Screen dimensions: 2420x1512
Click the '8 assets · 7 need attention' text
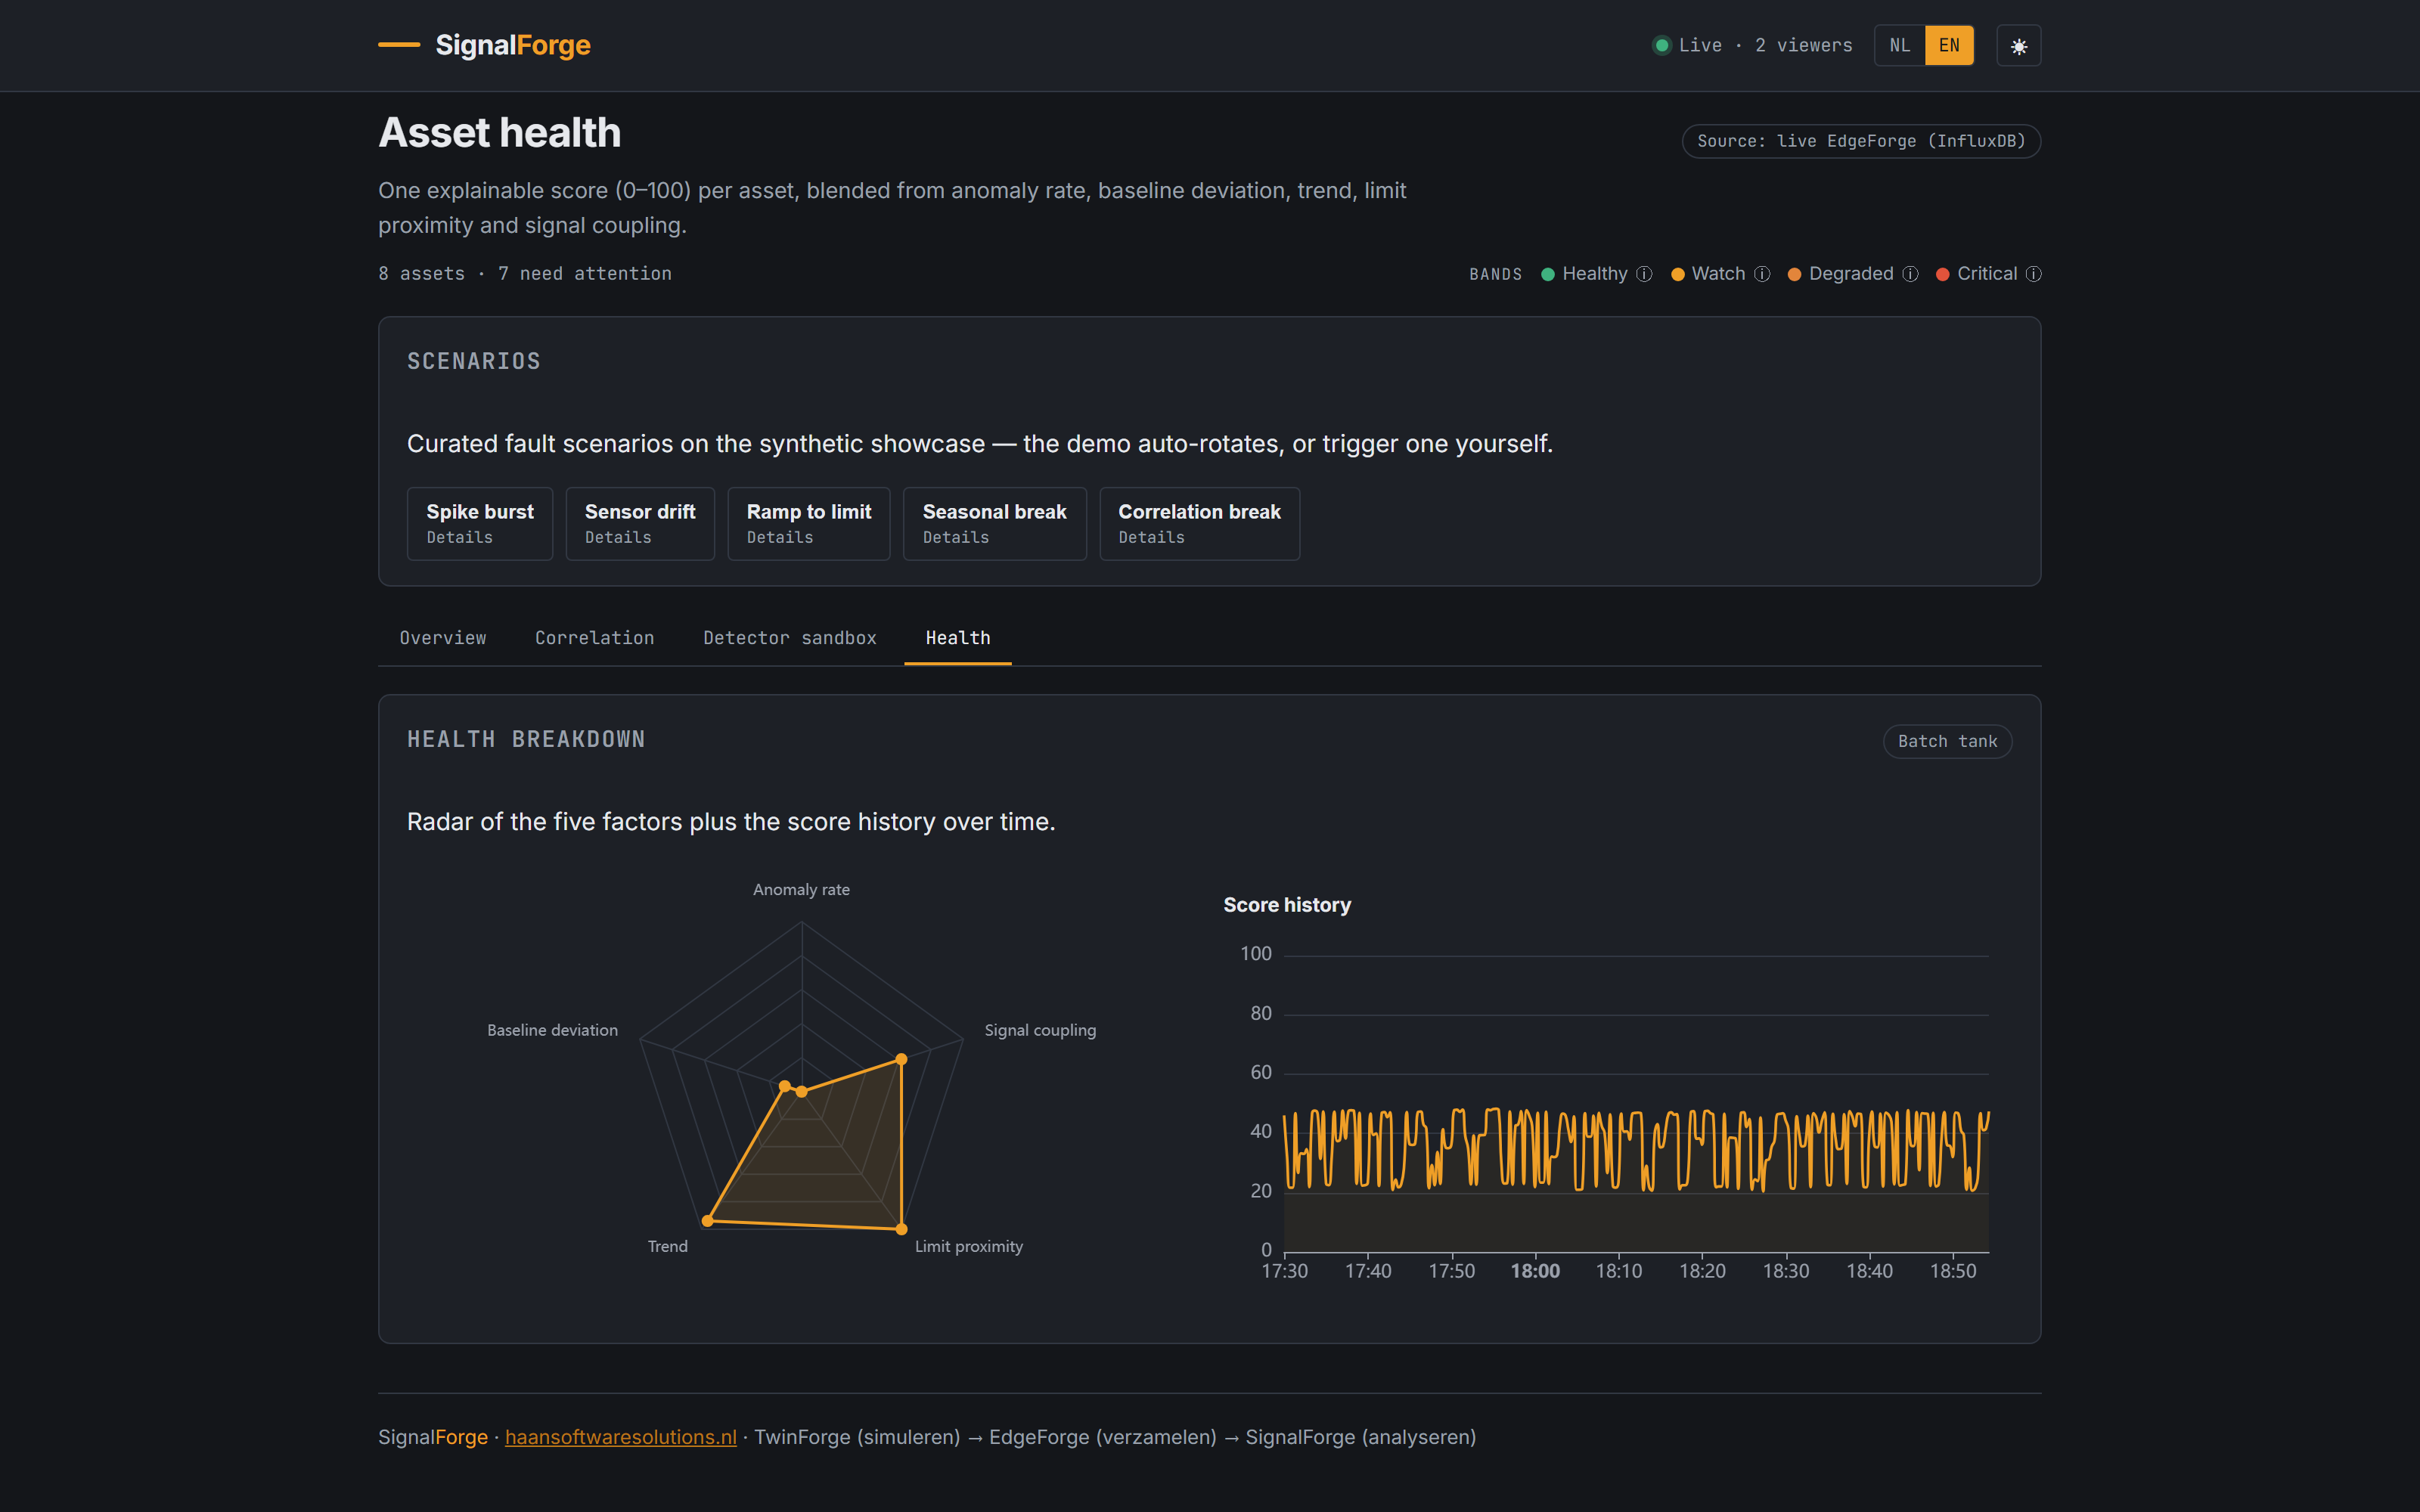pyautogui.click(x=525, y=274)
